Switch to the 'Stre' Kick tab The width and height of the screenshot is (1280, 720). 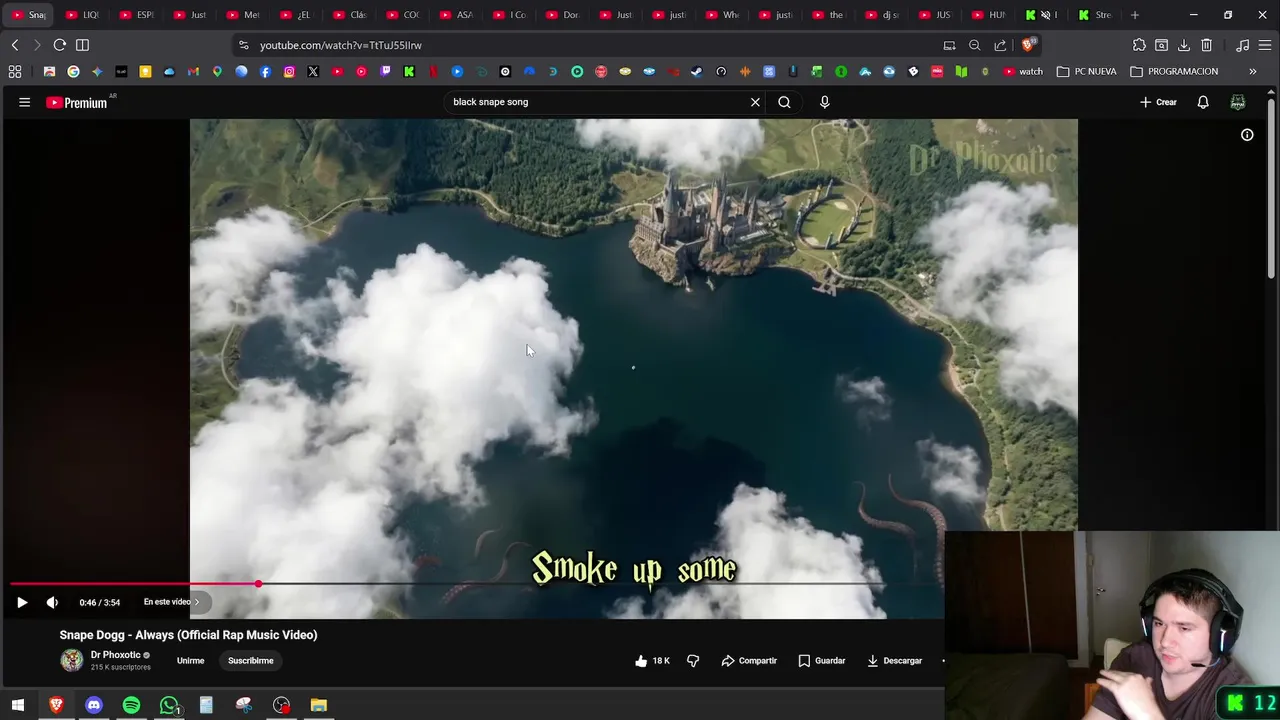(1096, 15)
